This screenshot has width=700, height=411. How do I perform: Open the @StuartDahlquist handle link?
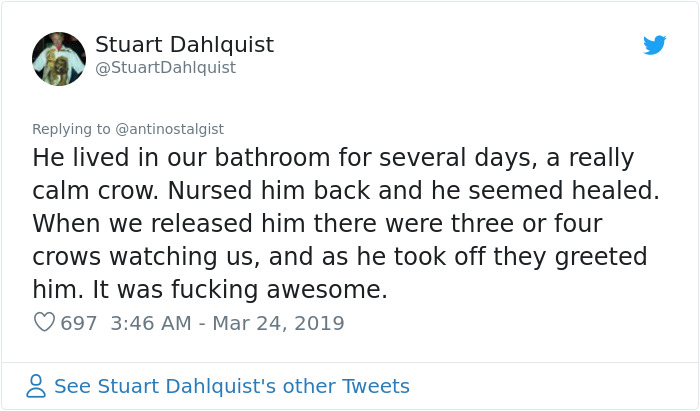pyautogui.click(x=165, y=68)
